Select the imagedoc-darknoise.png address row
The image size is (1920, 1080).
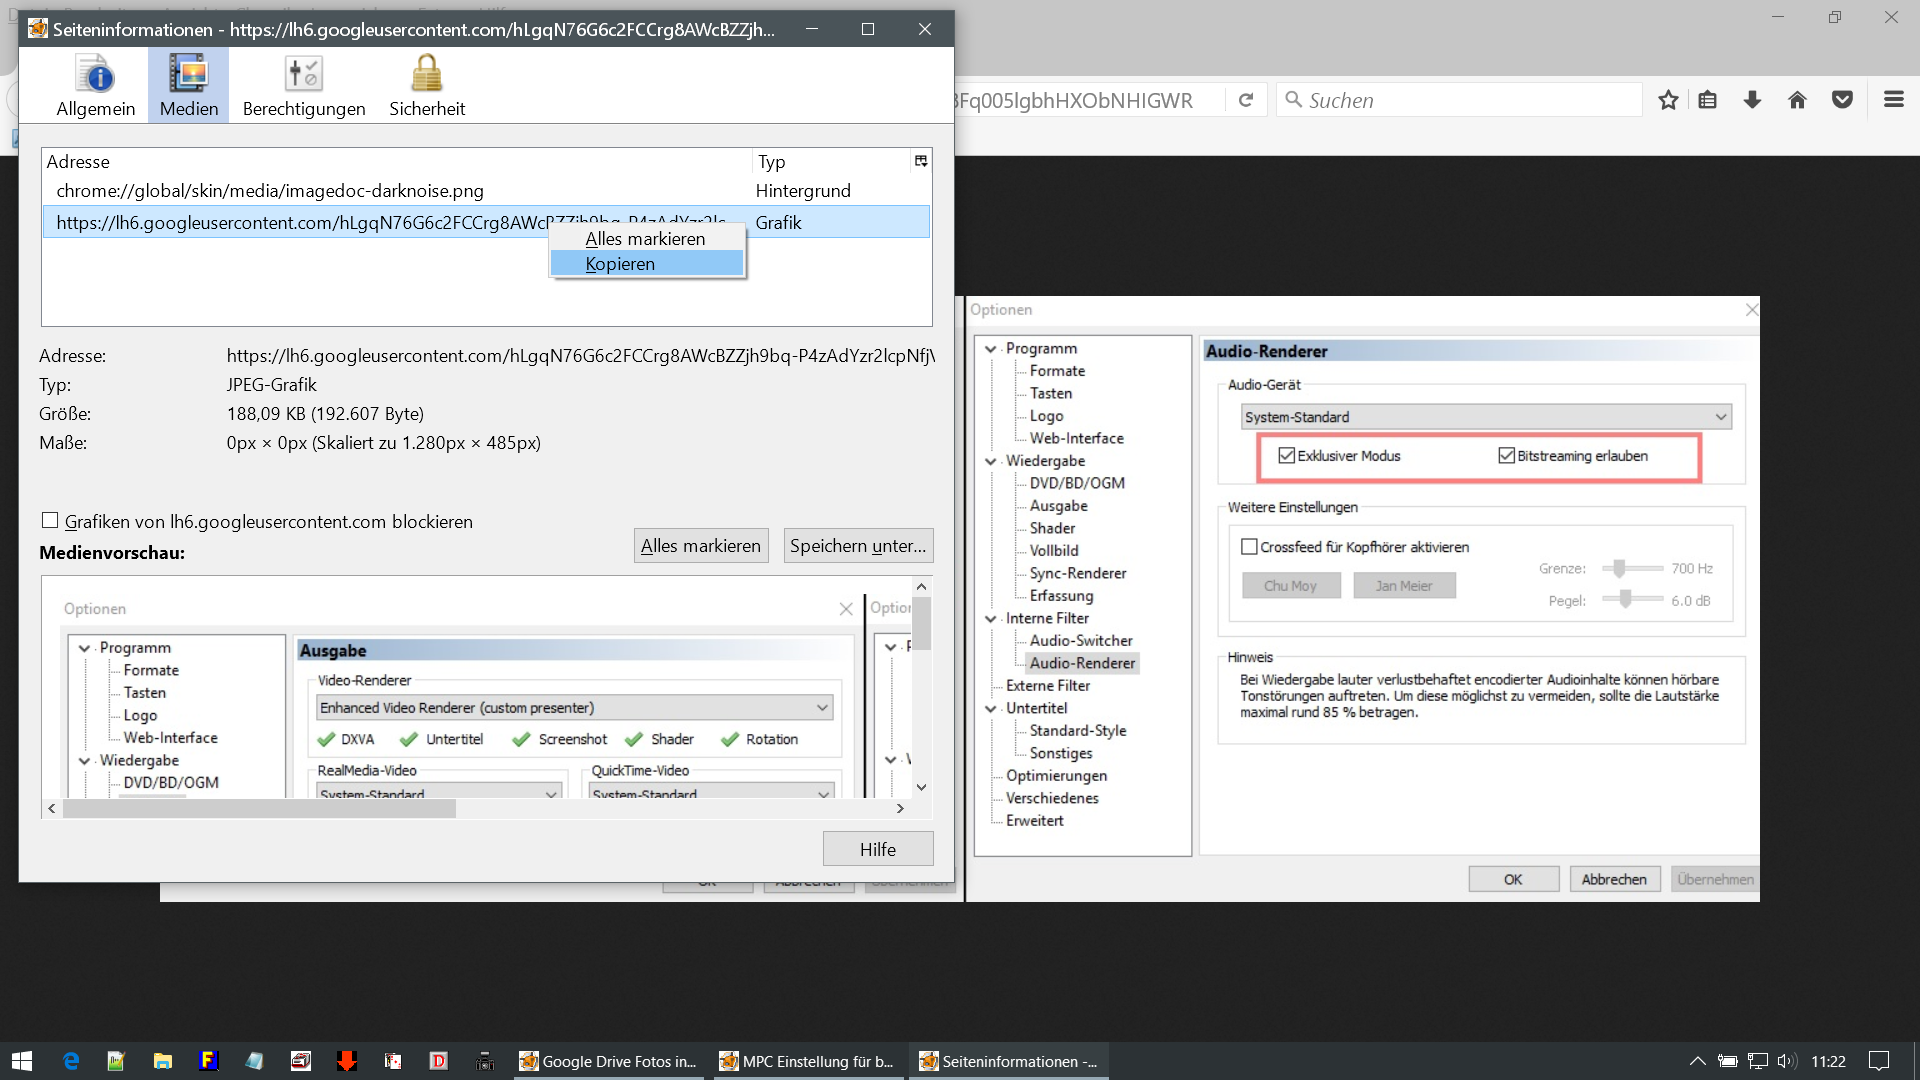270,191
